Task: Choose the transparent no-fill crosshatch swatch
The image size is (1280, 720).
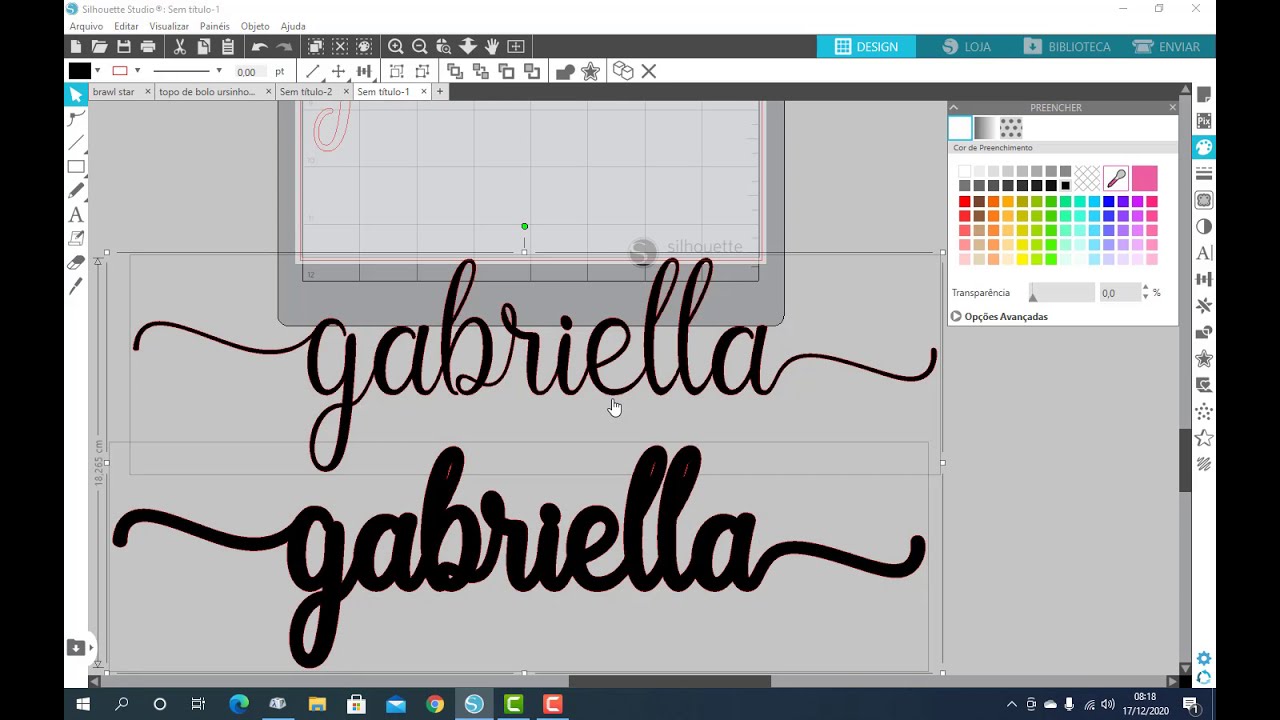Action: point(1087,178)
